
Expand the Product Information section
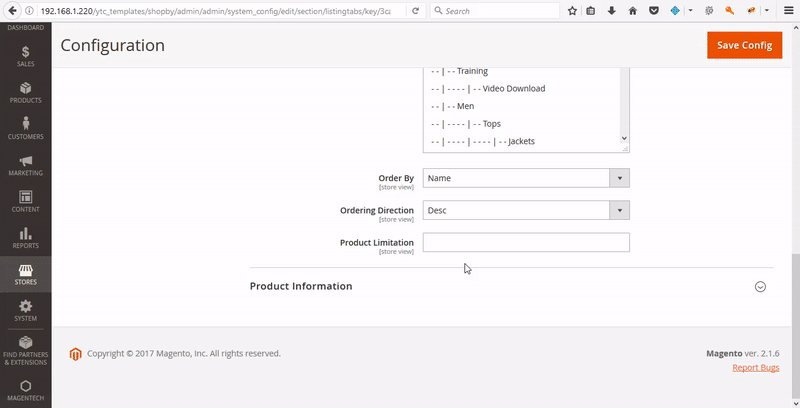coord(760,286)
